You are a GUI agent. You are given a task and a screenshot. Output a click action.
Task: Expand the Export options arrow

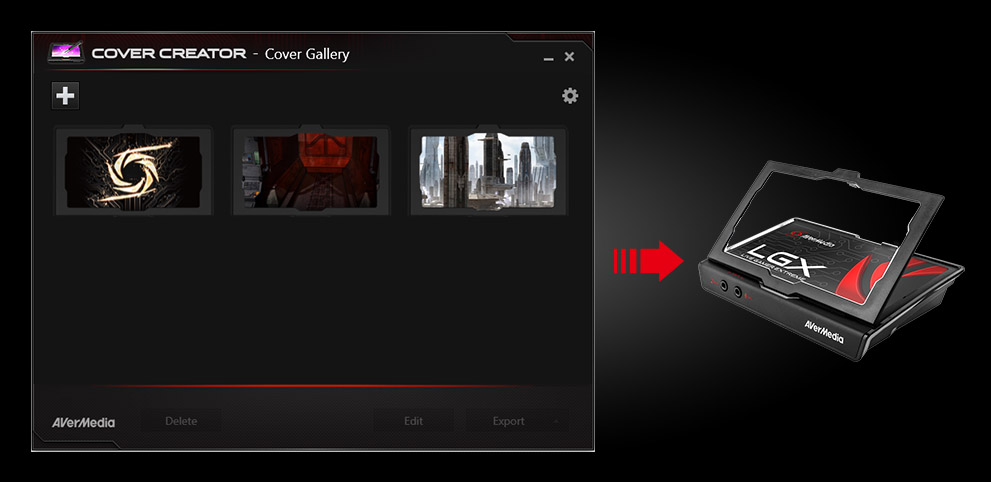(x=556, y=421)
